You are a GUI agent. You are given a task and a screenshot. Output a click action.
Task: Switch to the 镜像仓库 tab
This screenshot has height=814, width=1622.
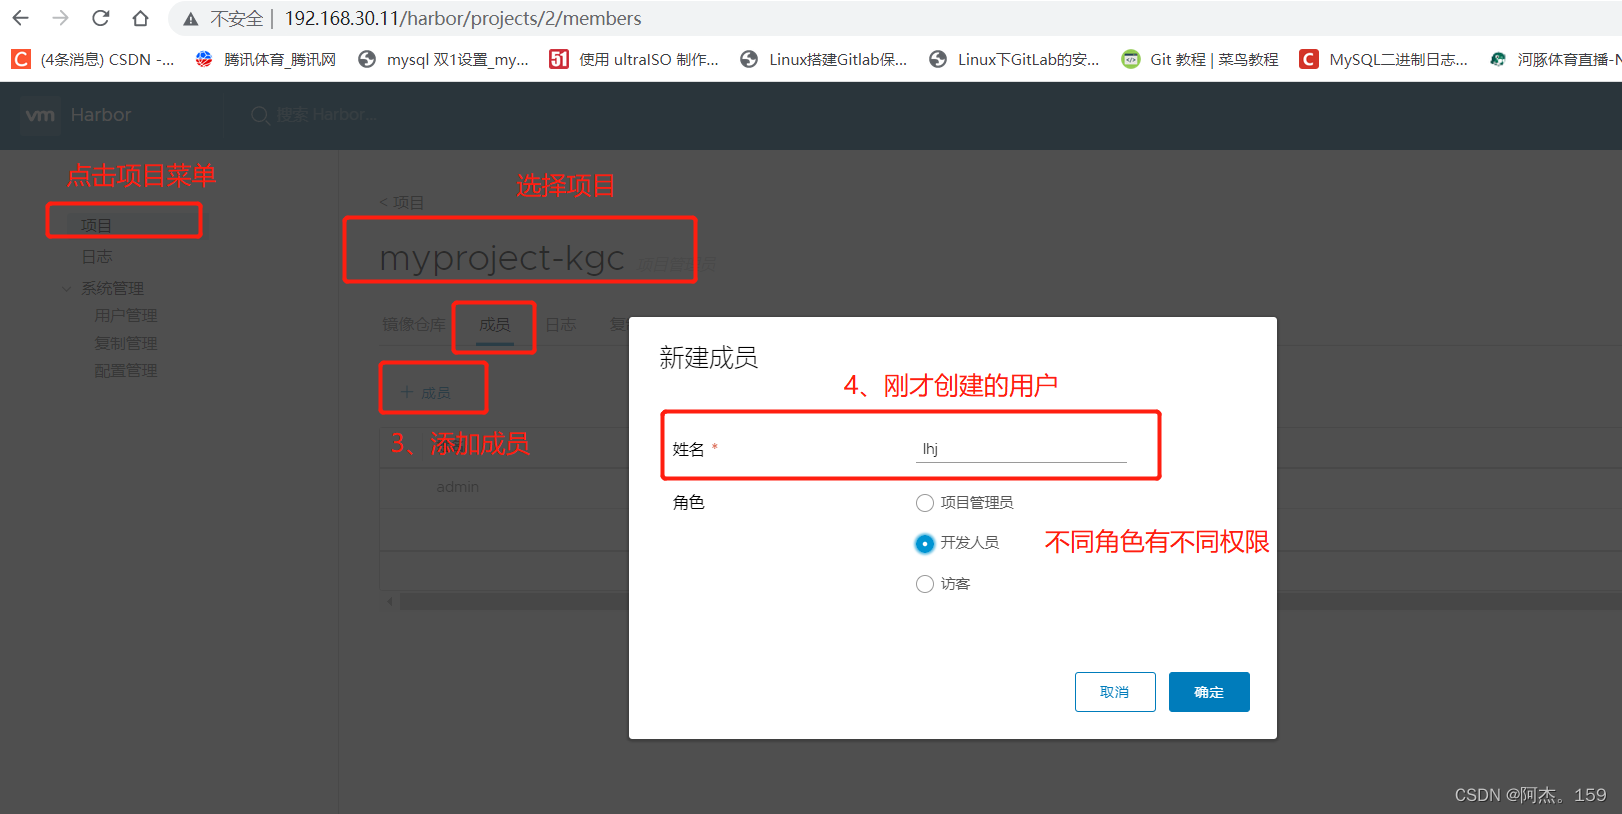pyautogui.click(x=413, y=324)
